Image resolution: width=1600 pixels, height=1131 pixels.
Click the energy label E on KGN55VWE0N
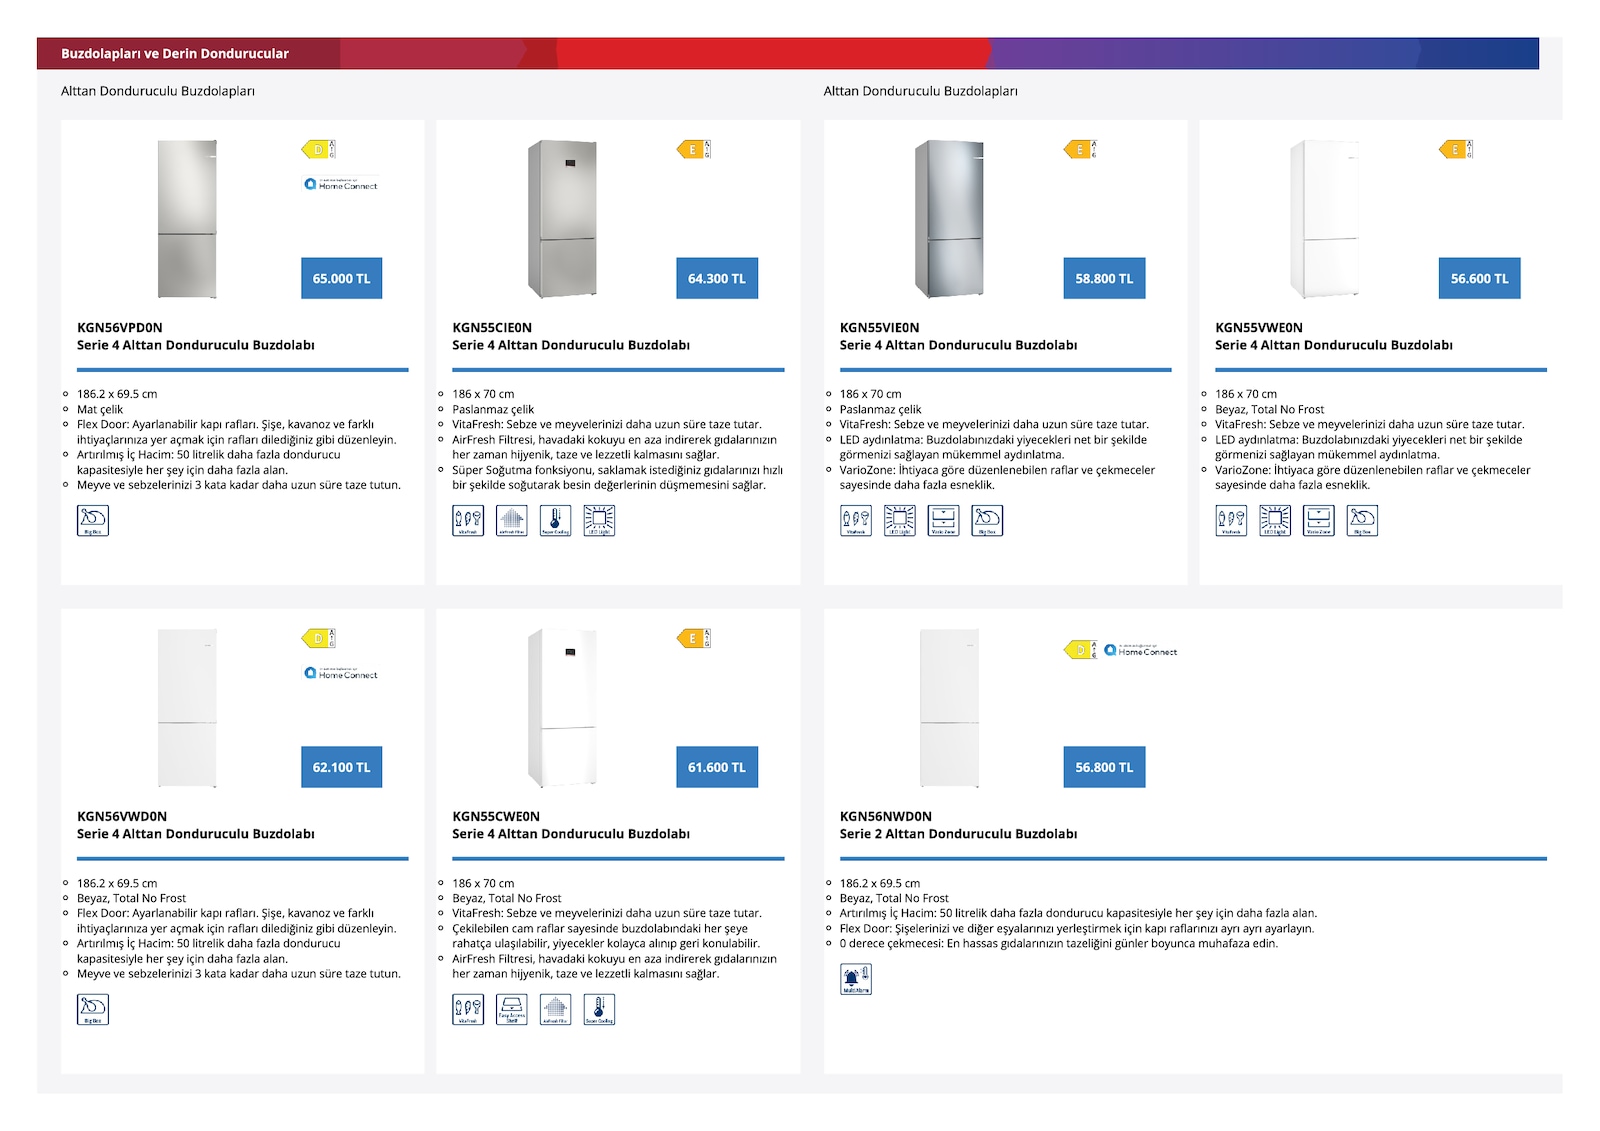tap(1456, 150)
